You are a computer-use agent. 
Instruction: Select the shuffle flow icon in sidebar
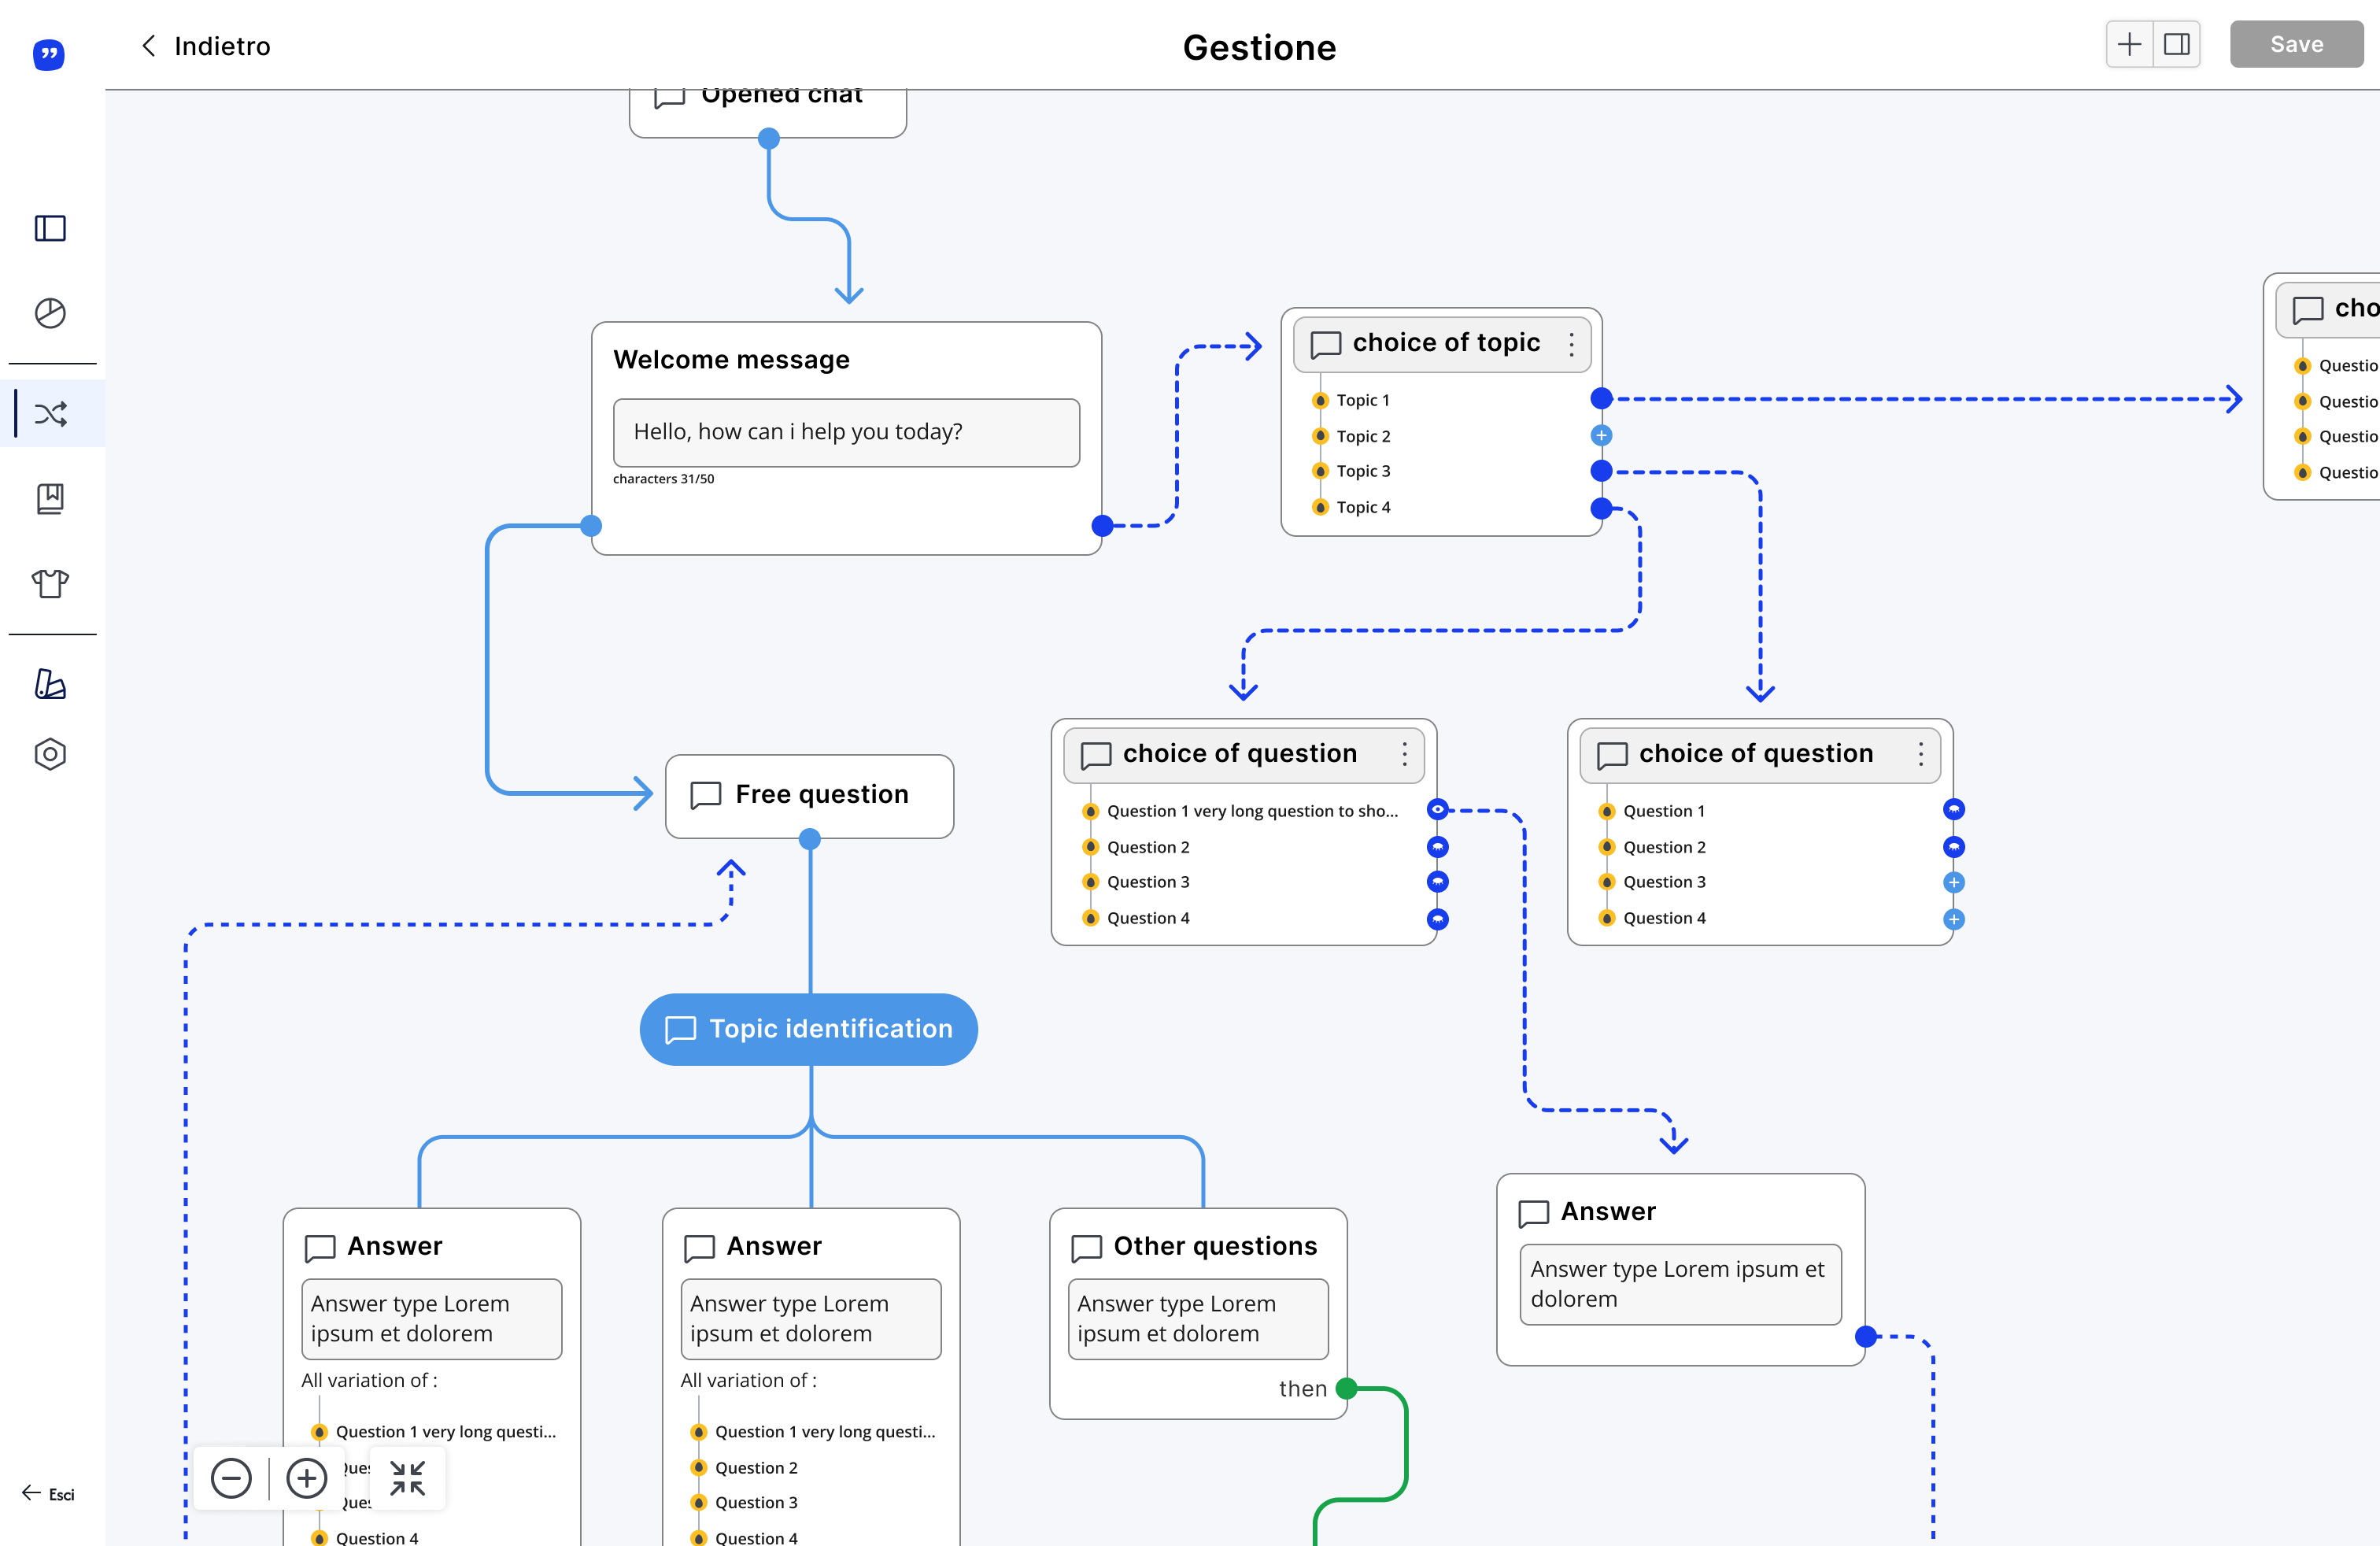point(51,413)
